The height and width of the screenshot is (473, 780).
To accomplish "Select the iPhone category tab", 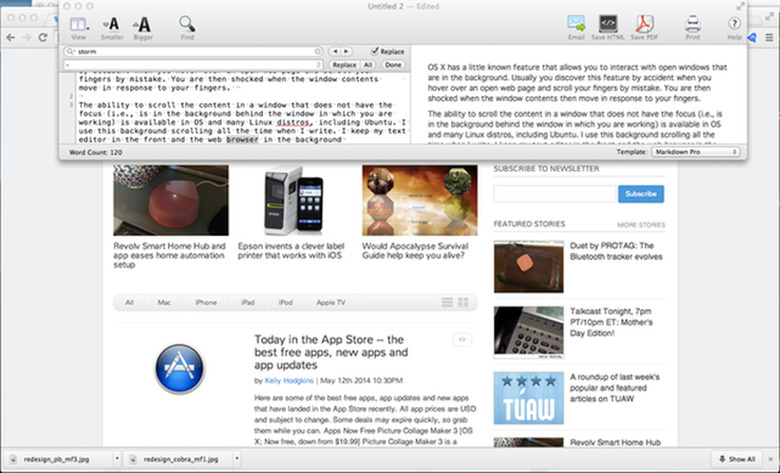I will pyautogui.click(x=205, y=302).
